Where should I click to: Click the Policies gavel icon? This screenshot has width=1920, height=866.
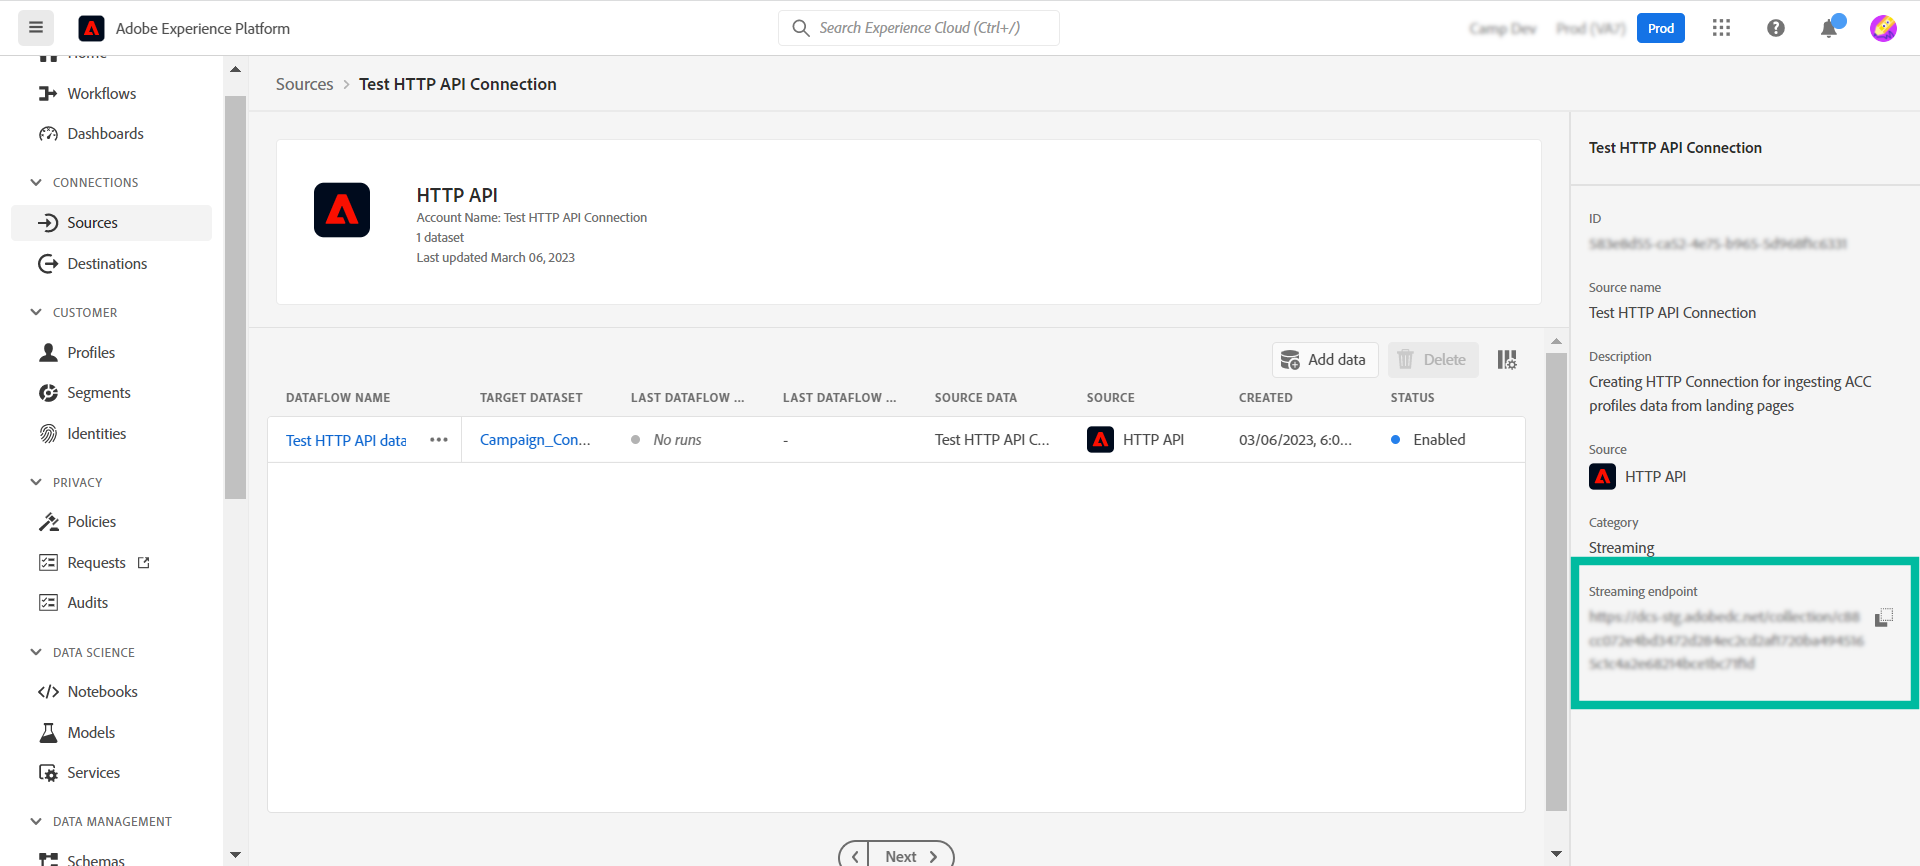48,522
